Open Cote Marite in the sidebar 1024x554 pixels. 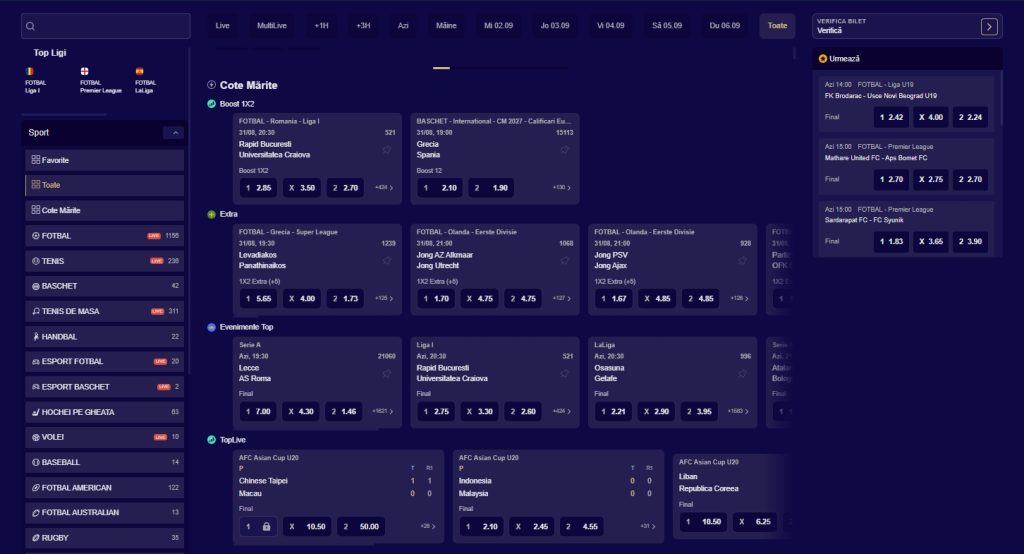tap(104, 210)
